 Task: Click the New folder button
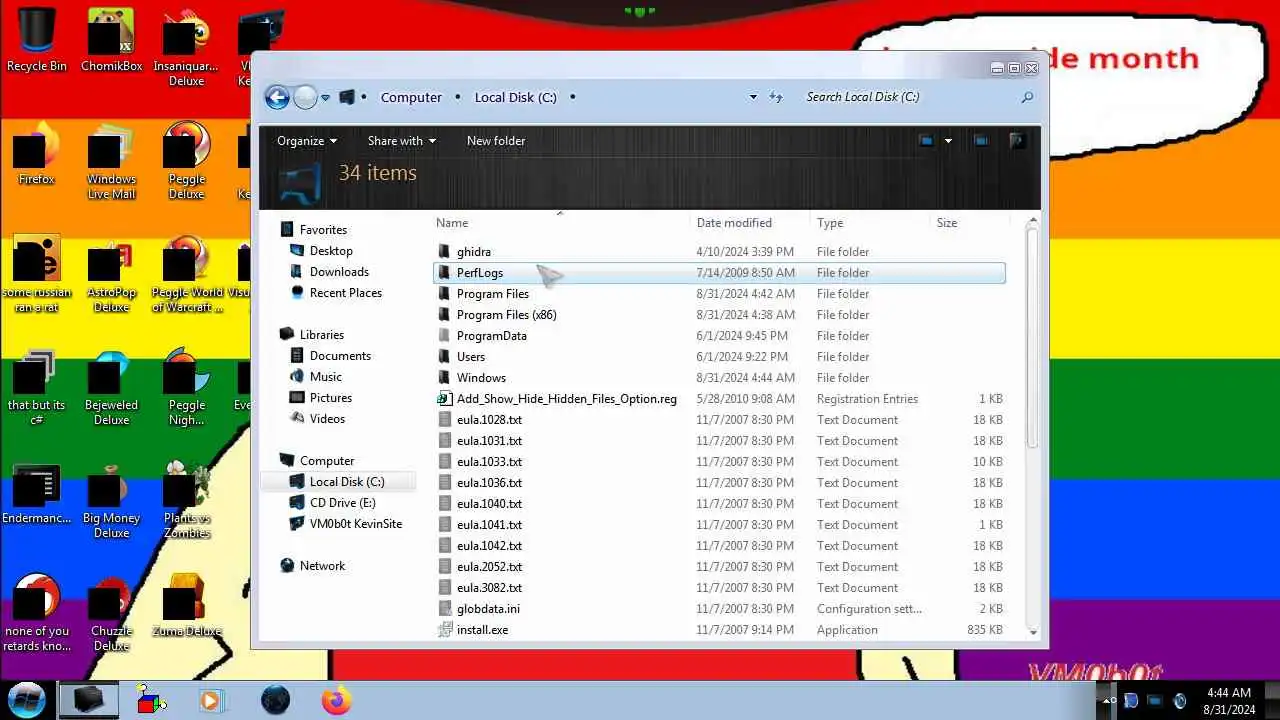point(496,141)
